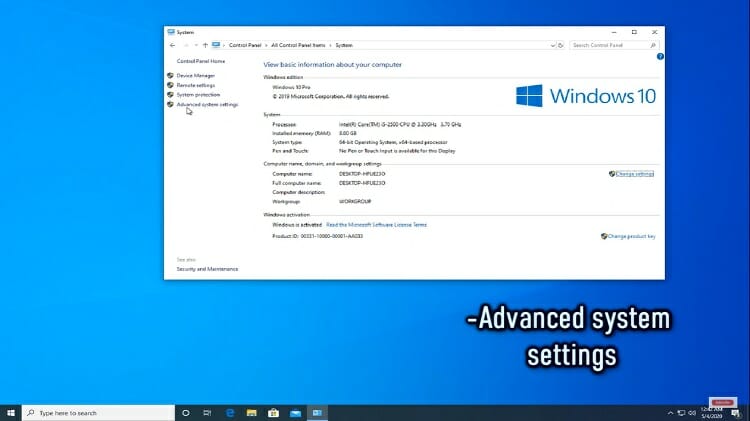Open System protection settings
Image resolution: width=750 pixels, height=421 pixels.
tap(198, 95)
